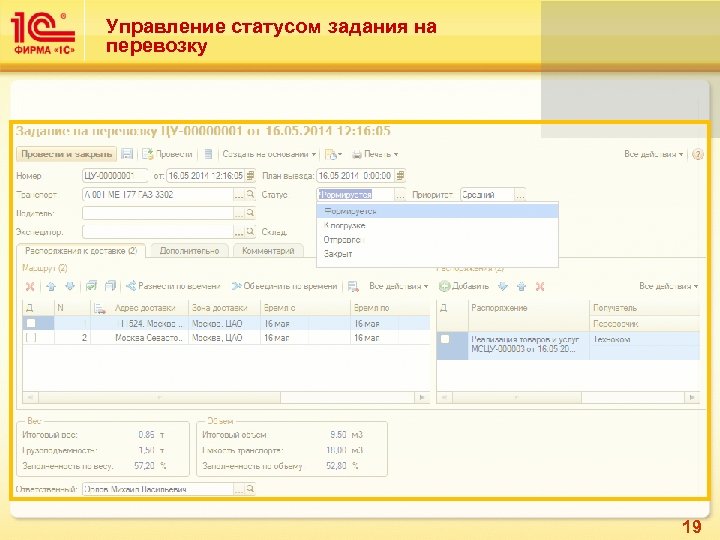Click right arrow of route table scrollbar
Image resolution: width=720 pixels, height=540 pixels.
pyautogui.click(x=422, y=397)
